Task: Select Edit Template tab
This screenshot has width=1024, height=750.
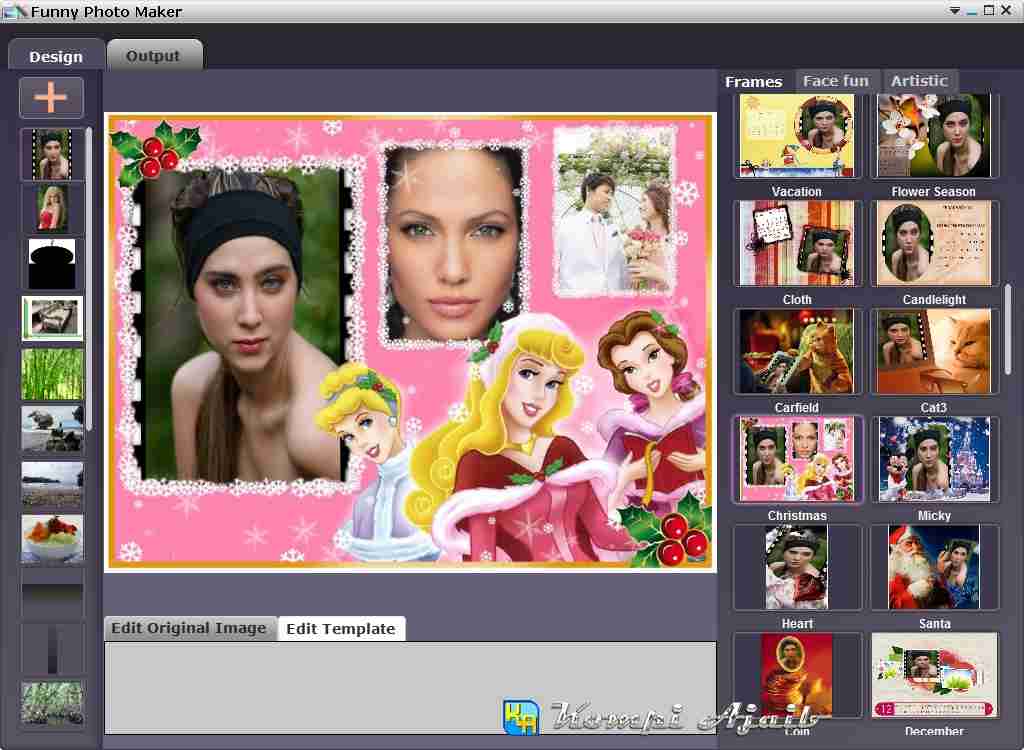Action: click(x=341, y=628)
